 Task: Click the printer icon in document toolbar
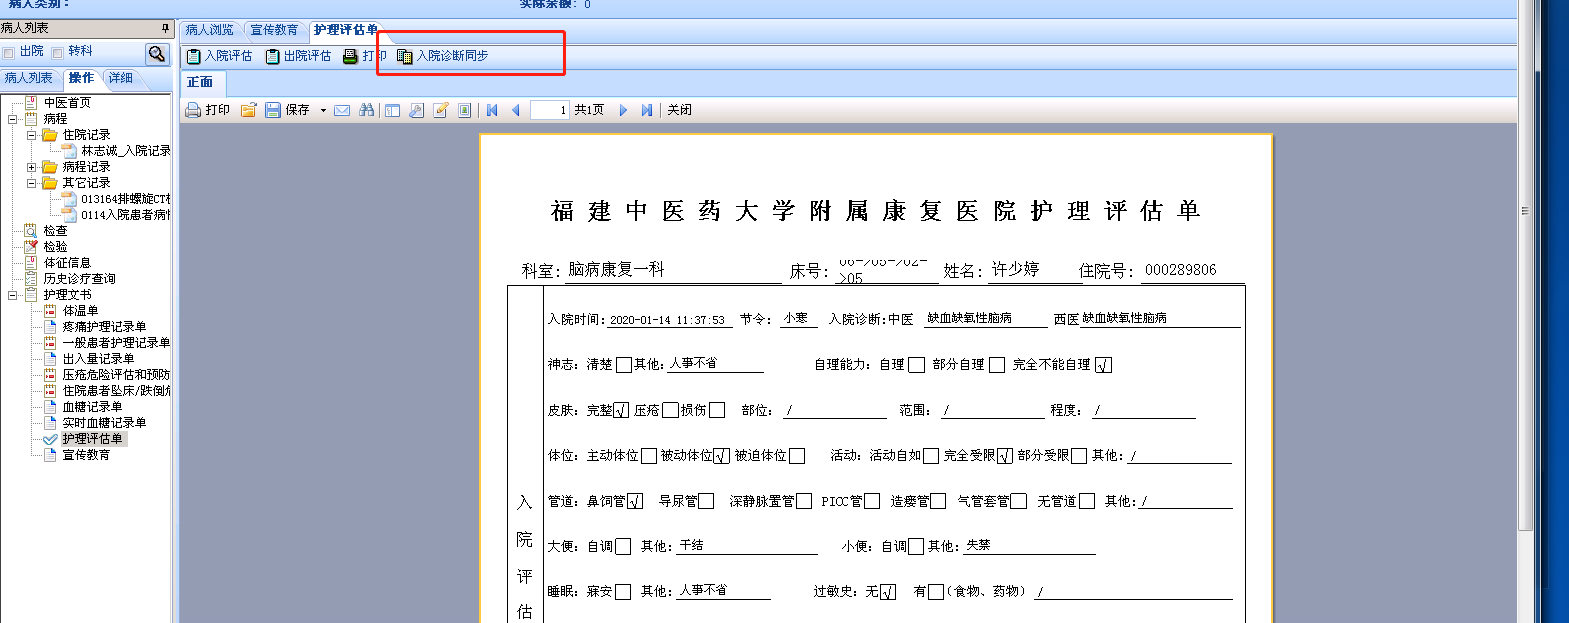[193, 110]
